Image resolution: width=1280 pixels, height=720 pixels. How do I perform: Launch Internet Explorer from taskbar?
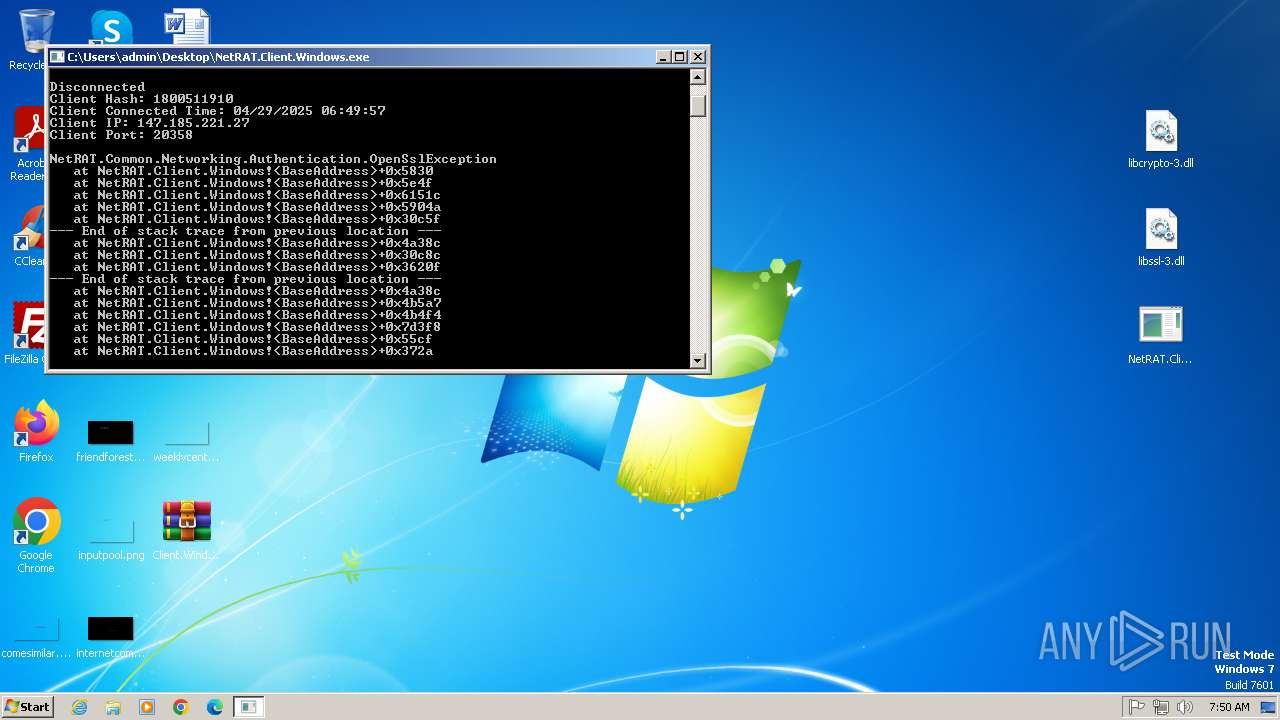pos(80,707)
